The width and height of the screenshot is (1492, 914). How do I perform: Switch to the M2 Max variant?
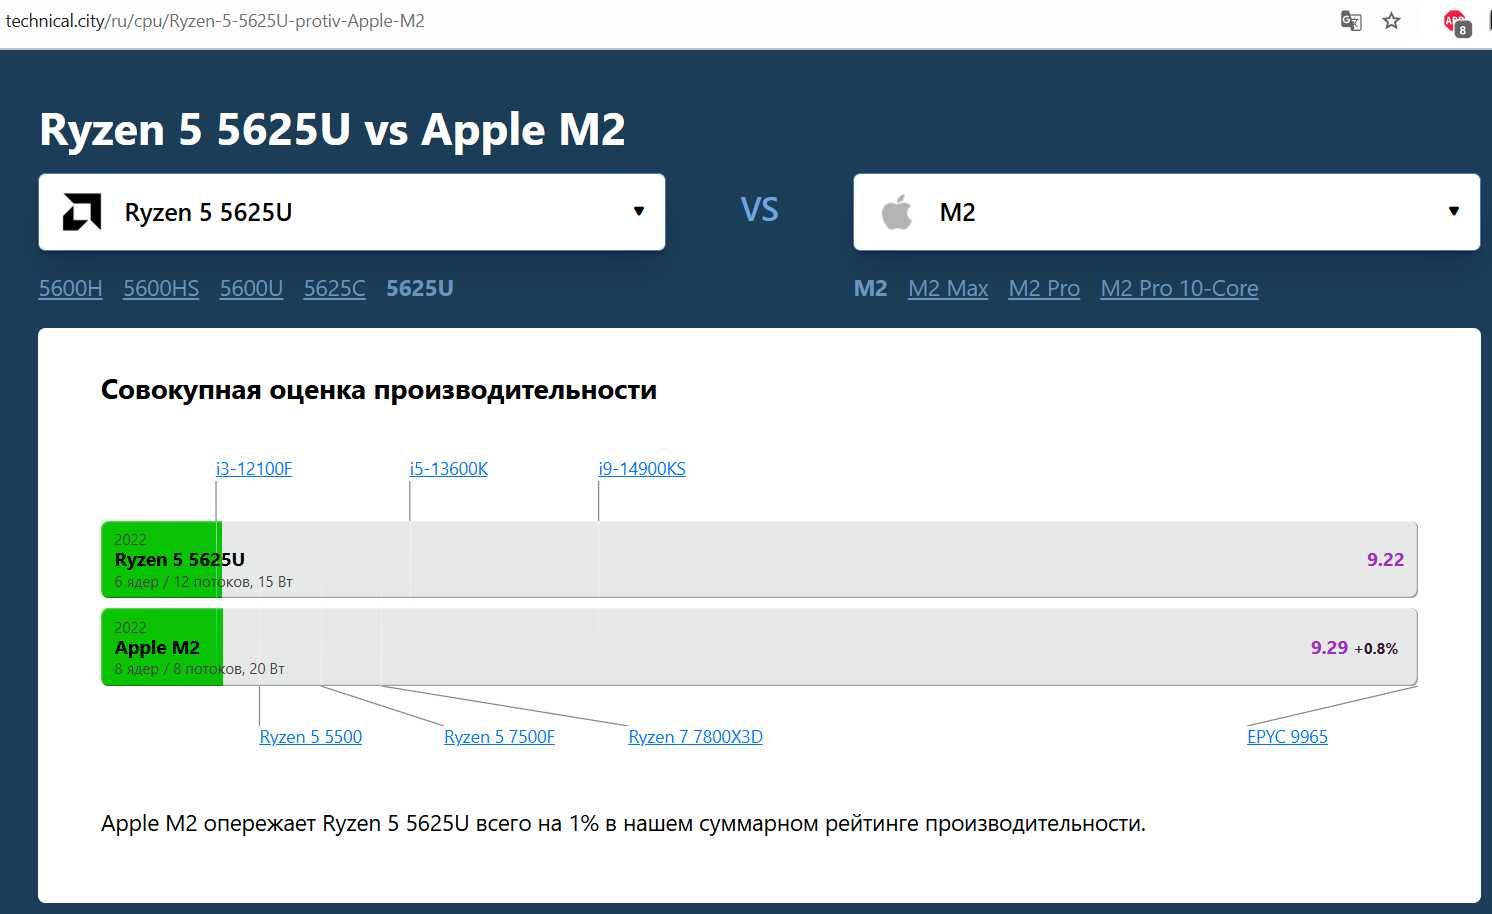coord(948,288)
